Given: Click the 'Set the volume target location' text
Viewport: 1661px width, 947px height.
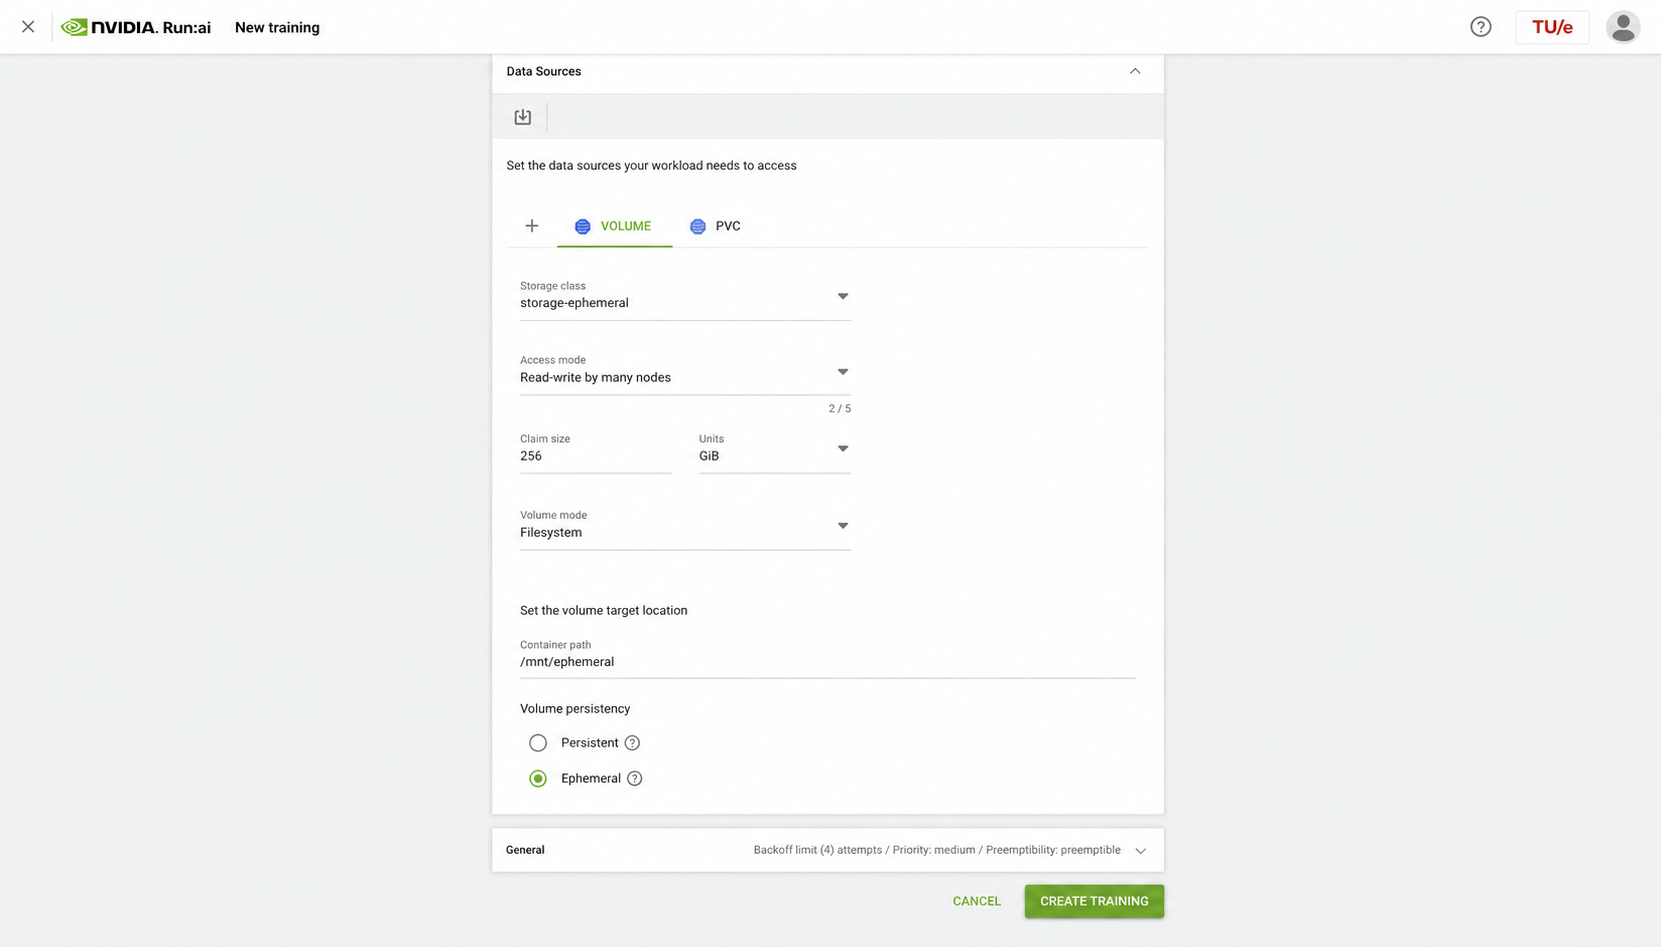Looking at the screenshot, I should [603, 610].
